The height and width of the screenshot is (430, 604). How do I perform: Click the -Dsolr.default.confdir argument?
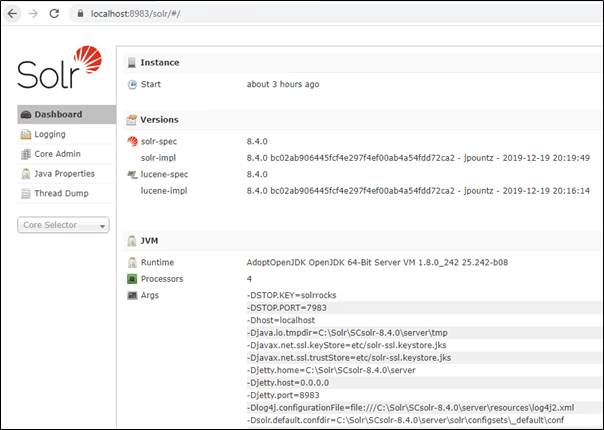tap(405, 420)
